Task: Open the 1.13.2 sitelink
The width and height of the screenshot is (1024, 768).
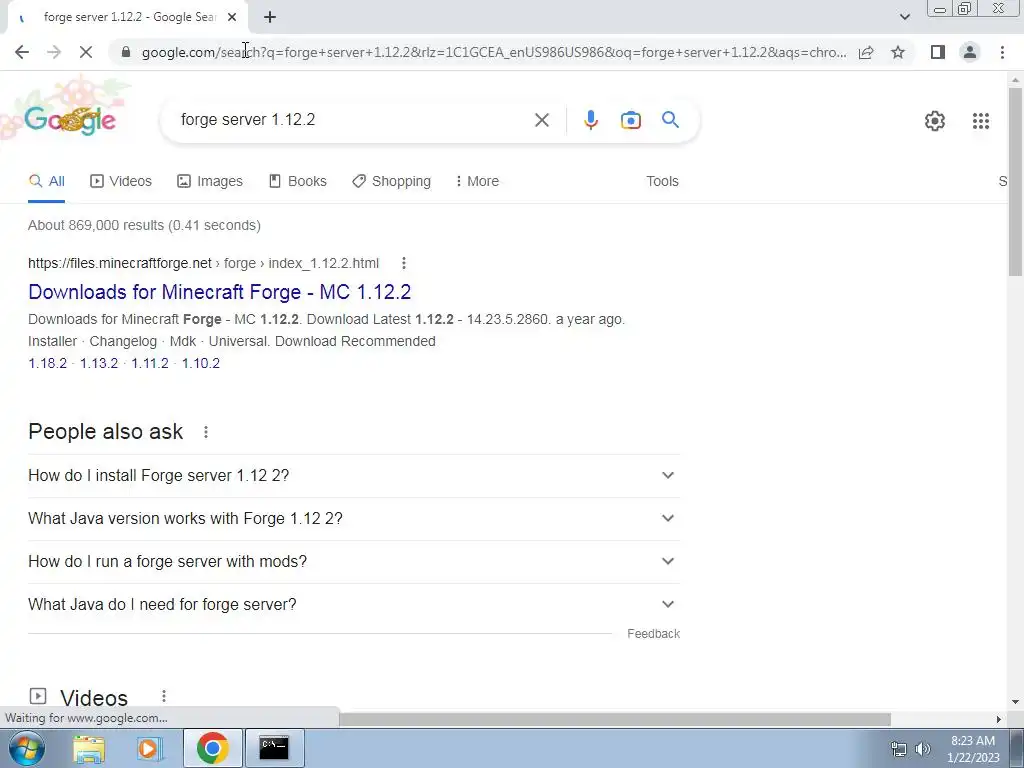Action: (99, 364)
